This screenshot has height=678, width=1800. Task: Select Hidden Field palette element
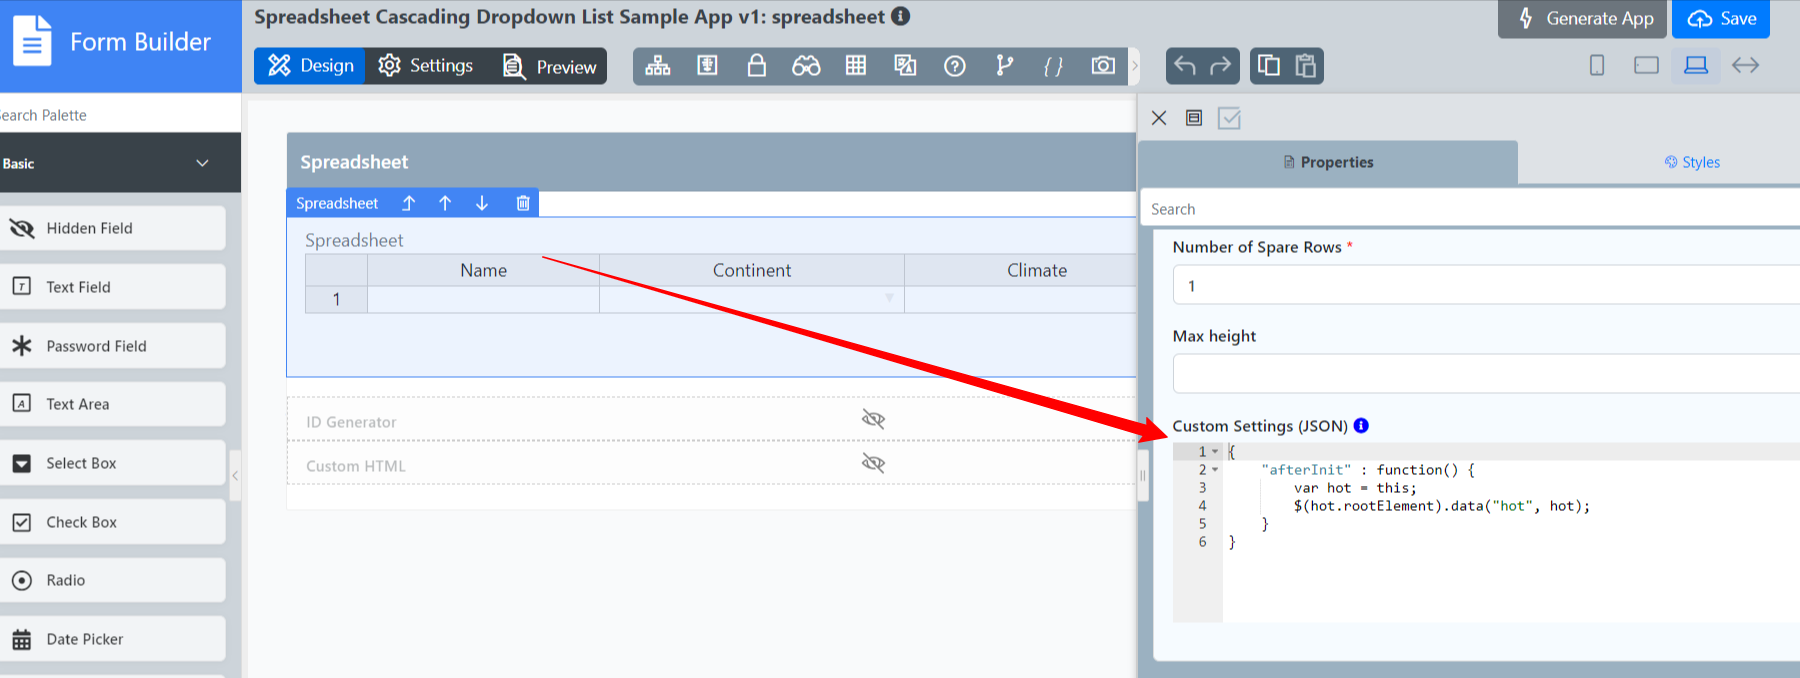pos(112,228)
